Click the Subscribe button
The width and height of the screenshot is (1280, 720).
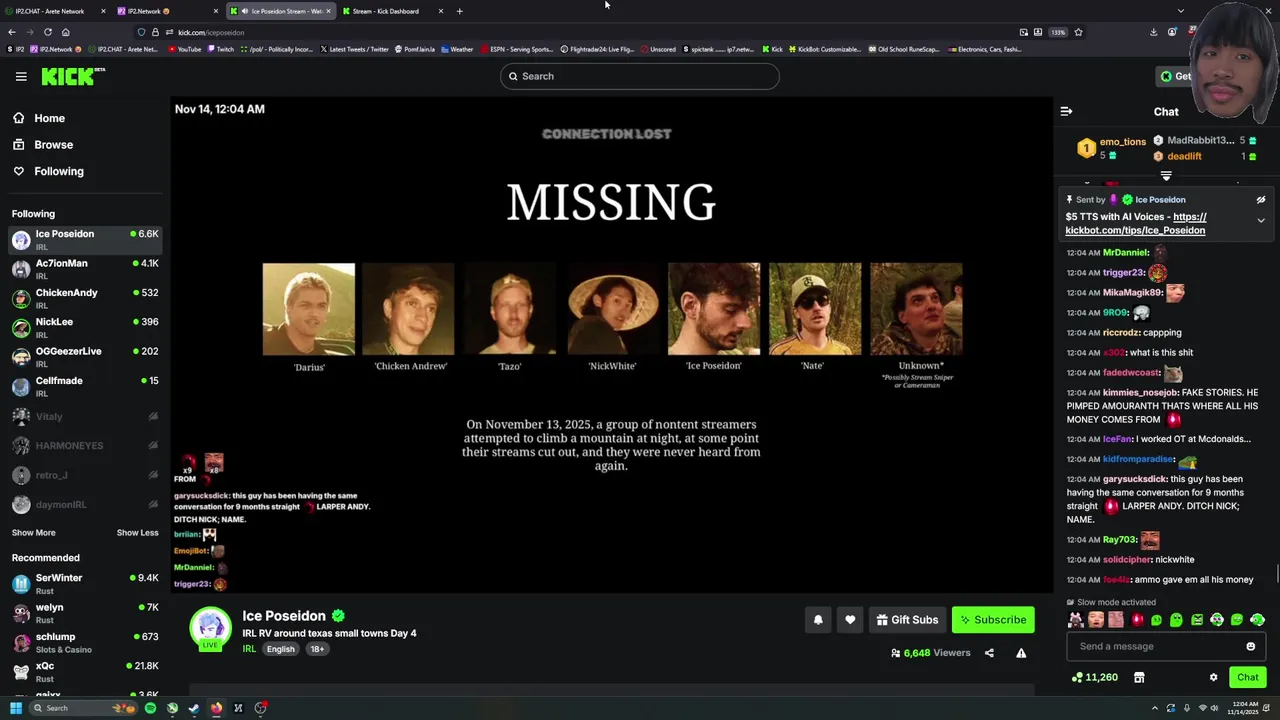(x=993, y=620)
